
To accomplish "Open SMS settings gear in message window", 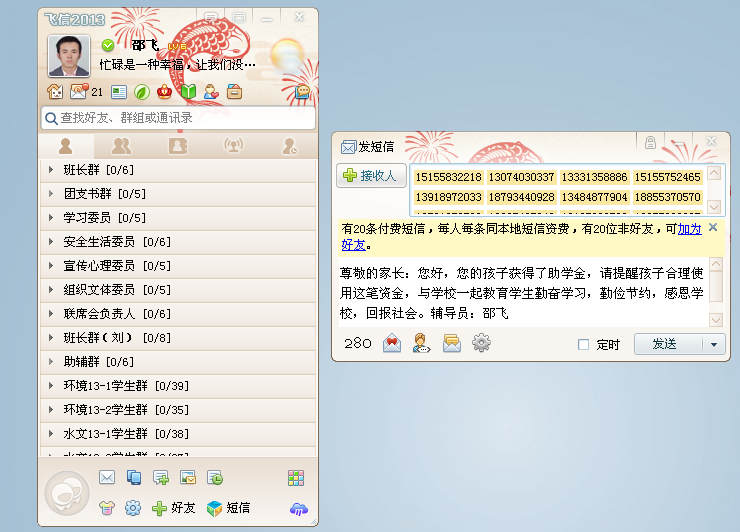I will coord(481,344).
